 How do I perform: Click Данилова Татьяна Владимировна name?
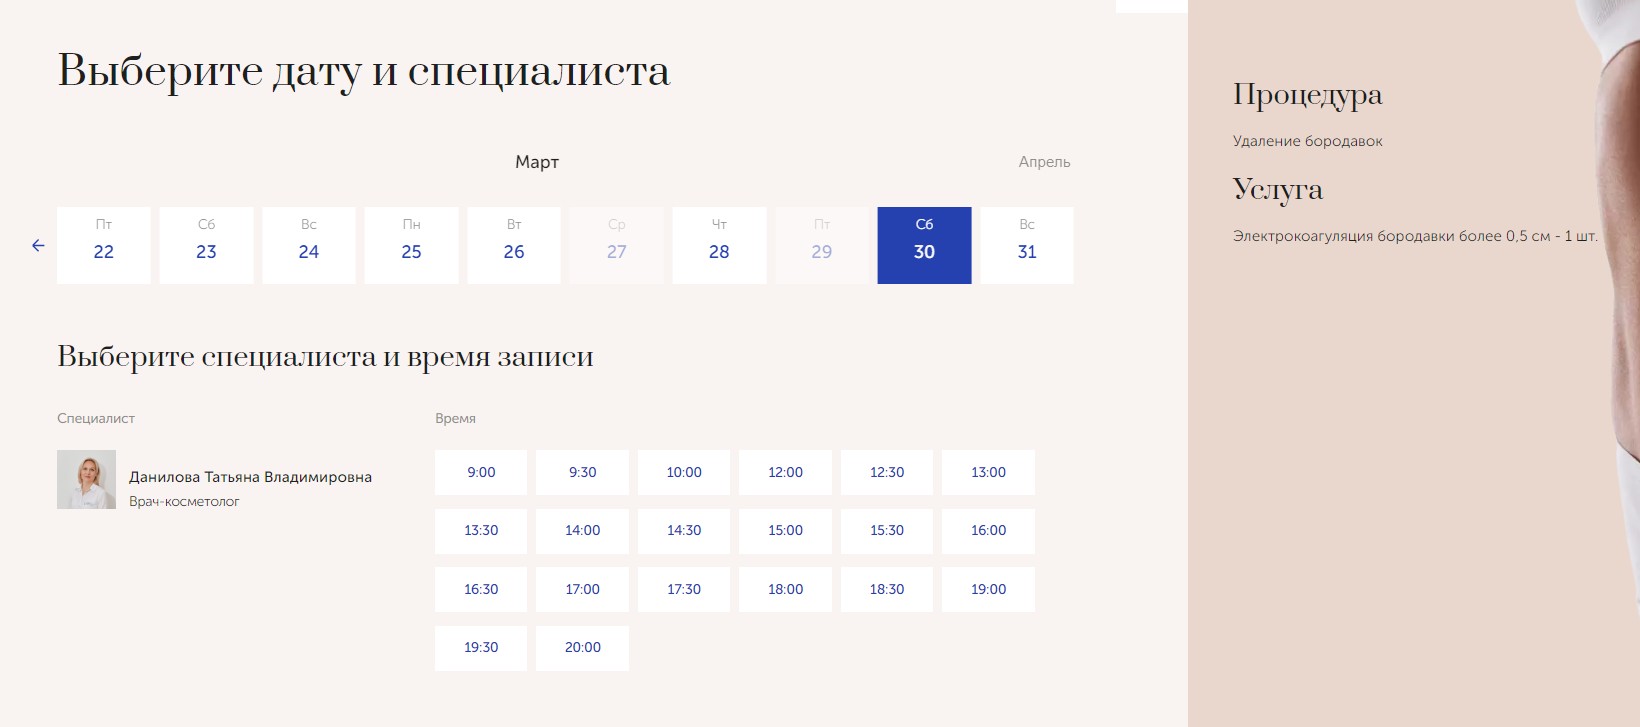tap(250, 477)
